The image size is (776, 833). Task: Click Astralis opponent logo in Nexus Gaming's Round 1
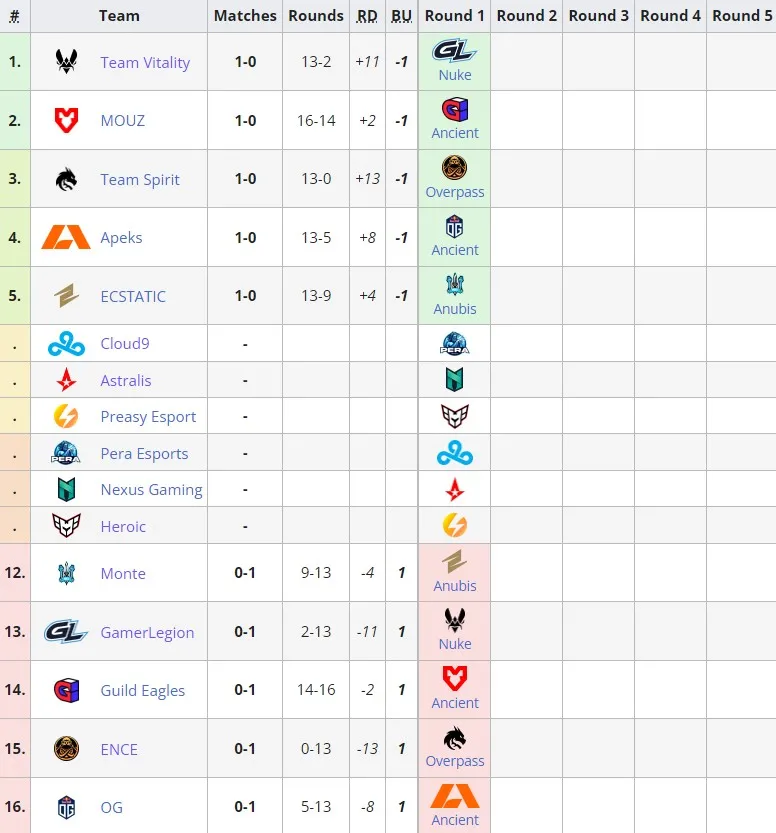click(455, 489)
